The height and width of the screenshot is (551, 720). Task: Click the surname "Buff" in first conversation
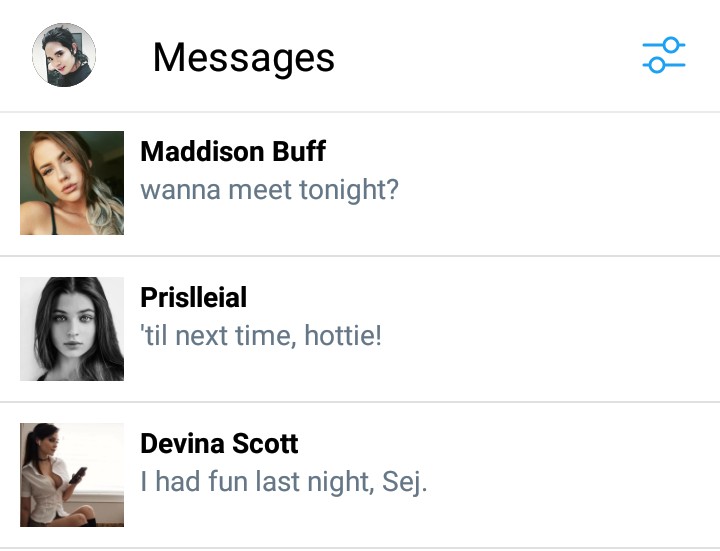point(300,151)
